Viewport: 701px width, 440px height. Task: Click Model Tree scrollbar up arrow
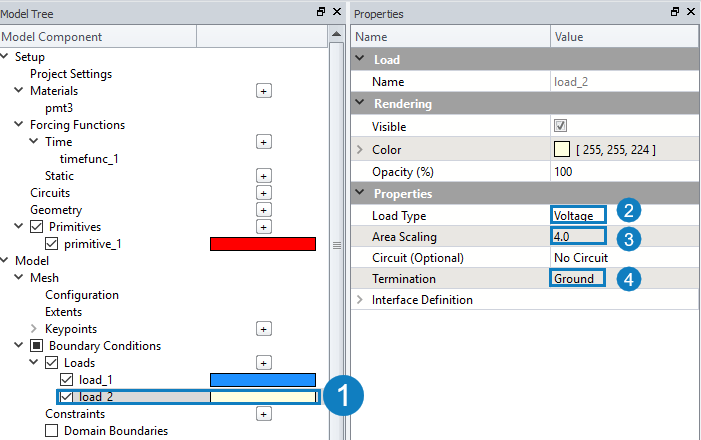coord(337,34)
